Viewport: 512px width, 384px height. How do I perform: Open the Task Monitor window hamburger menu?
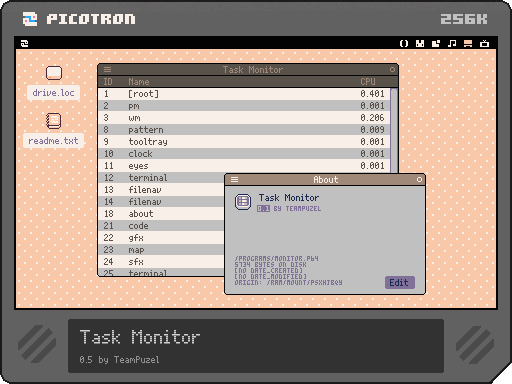107,70
